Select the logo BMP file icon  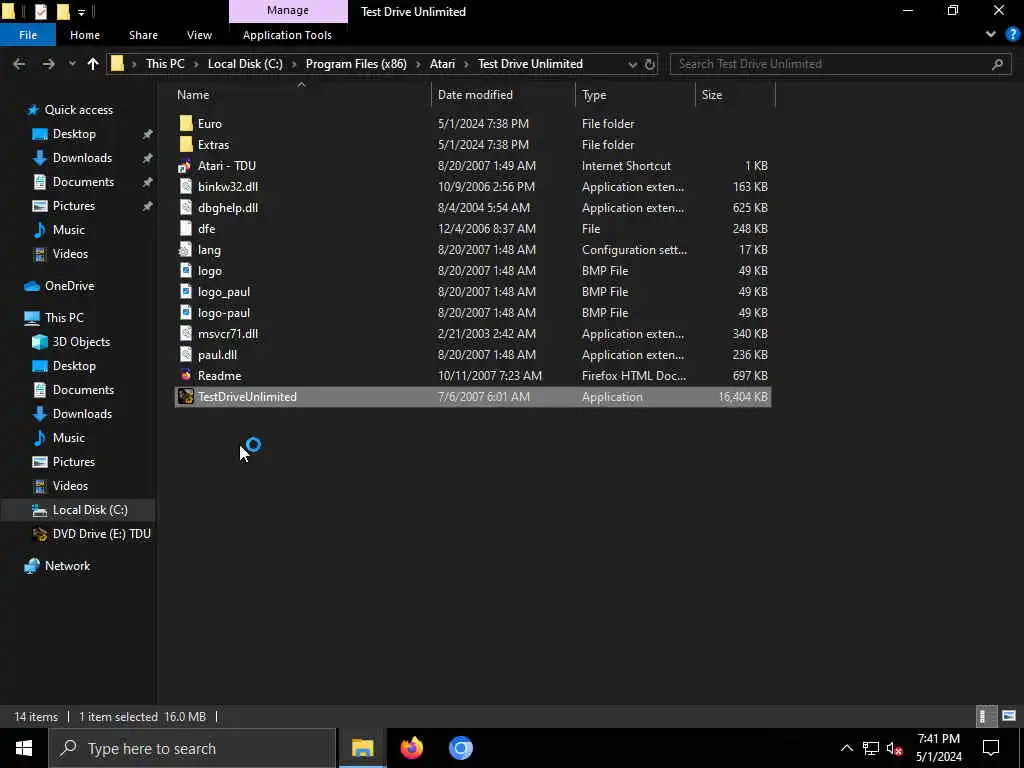click(186, 270)
